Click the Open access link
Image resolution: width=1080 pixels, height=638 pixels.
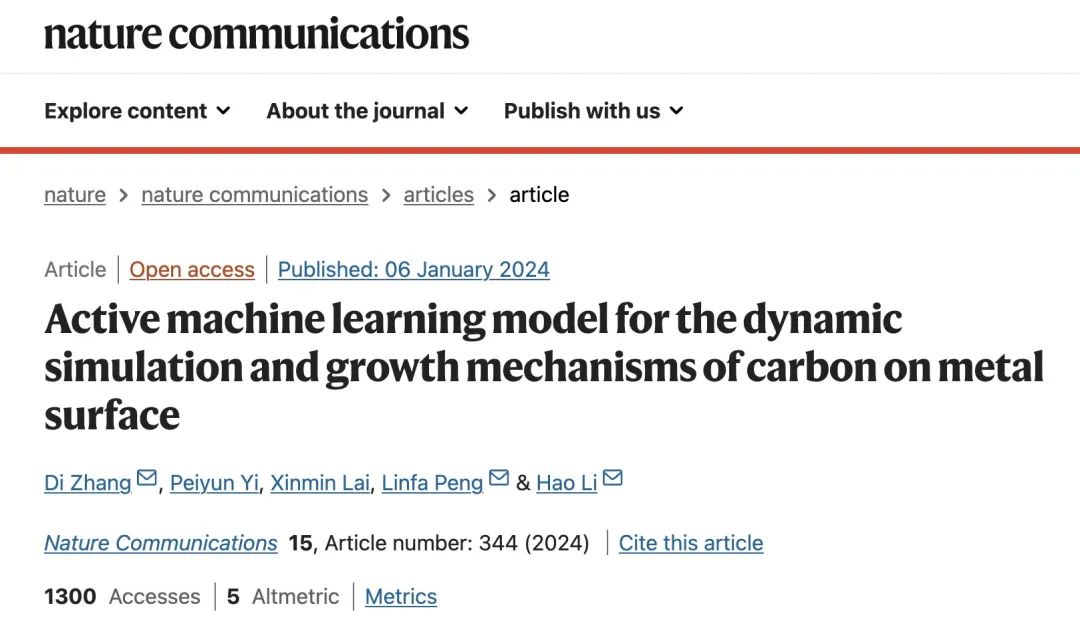tap(192, 269)
